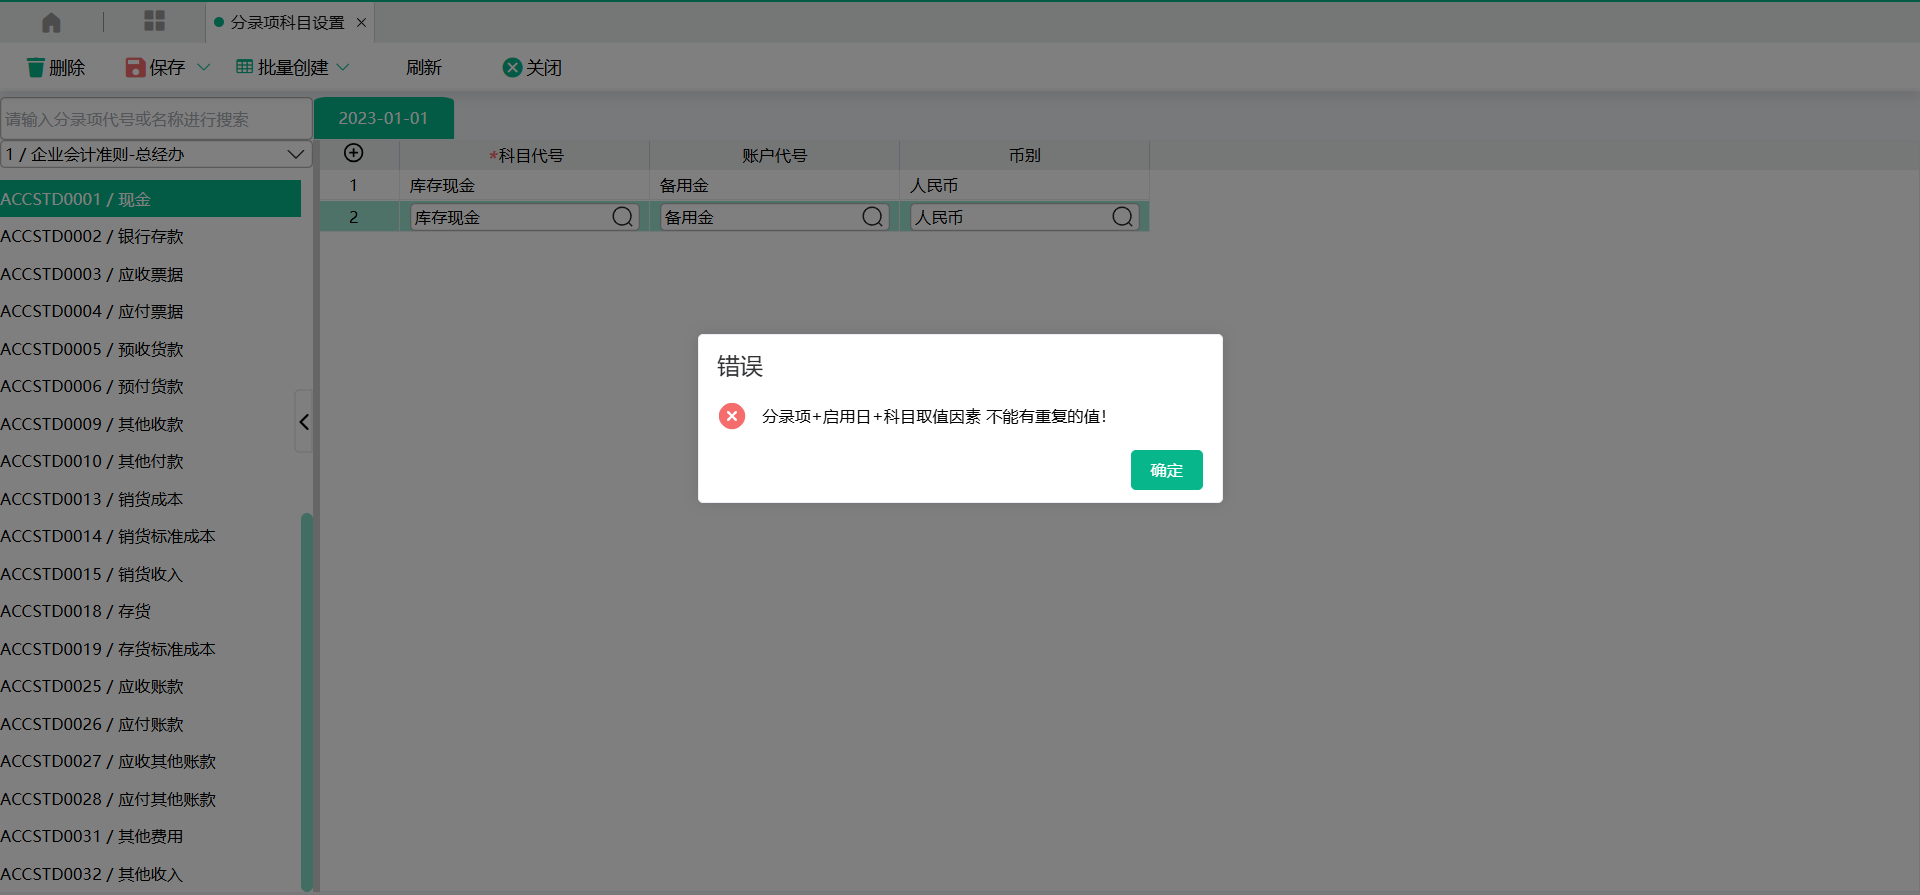The height and width of the screenshot is (895, 1920).
Task: Select ACCSTD0004 / 应付票据 entry
Action: pyautogui.click(x=150, y=311)
